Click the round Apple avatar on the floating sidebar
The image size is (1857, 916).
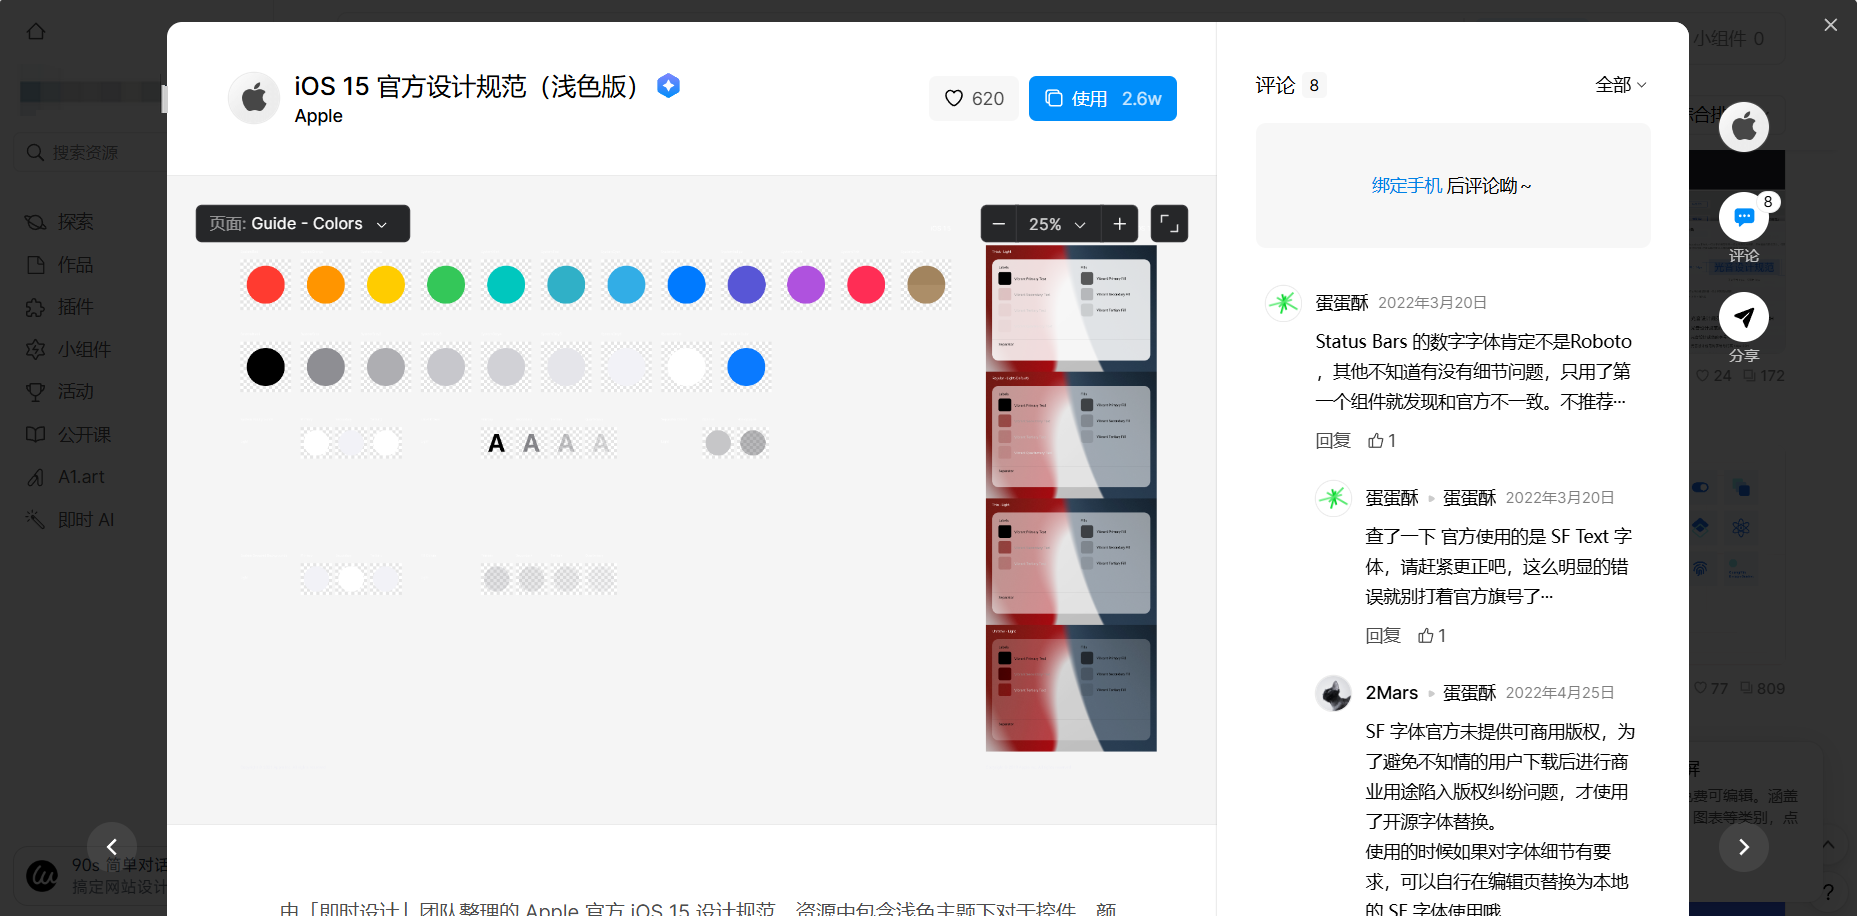[1744, 127]
